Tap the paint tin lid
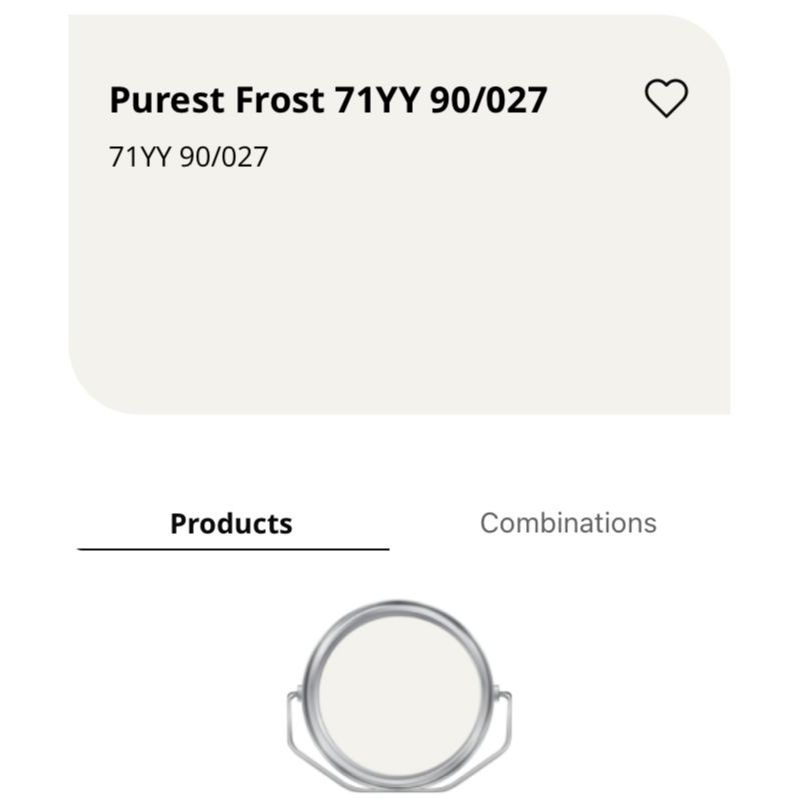Viewport: 799px width, 799px height. (x=399, y=690)
